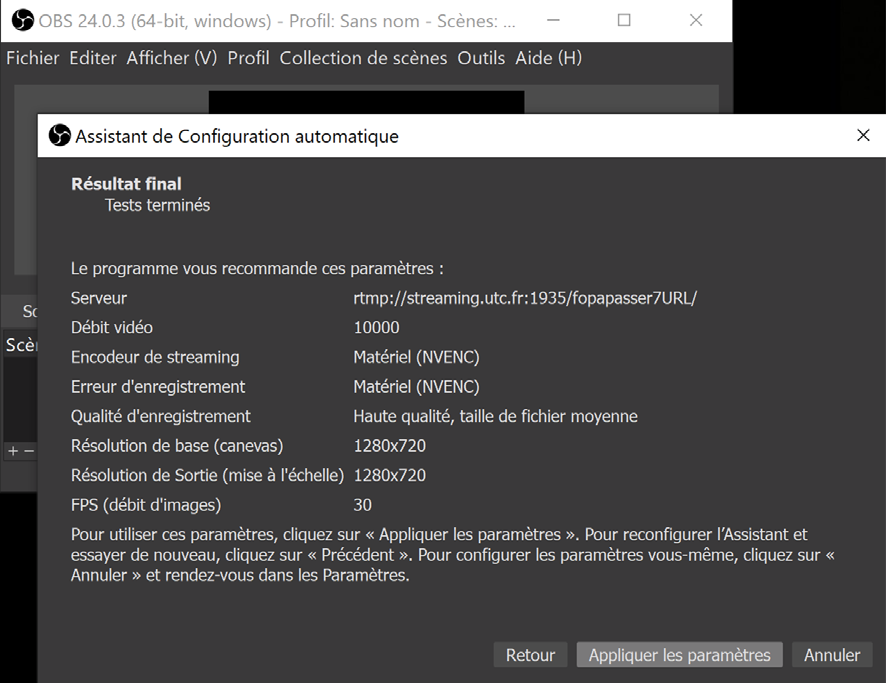This screenshot has height=683, width=886.
Task: Click the rtmp server URL text
Action: tap(525, 298)
